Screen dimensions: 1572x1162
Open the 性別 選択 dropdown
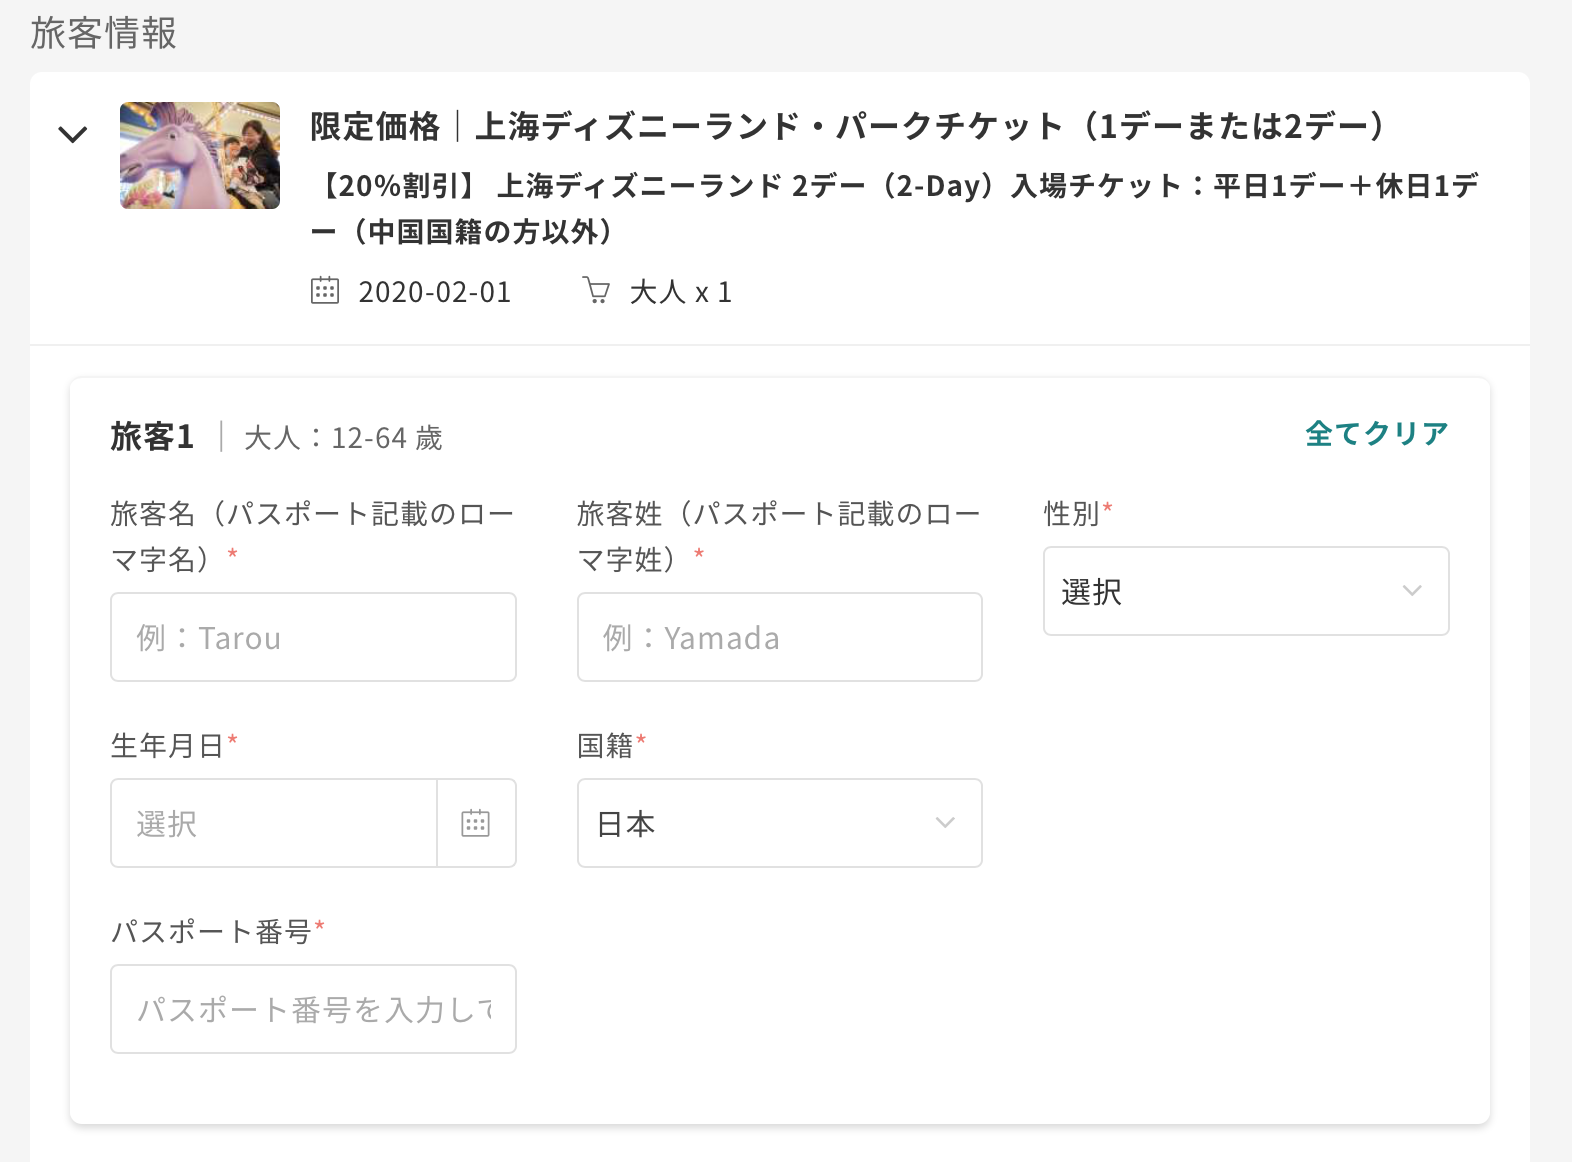click(x=1246, y=591)
